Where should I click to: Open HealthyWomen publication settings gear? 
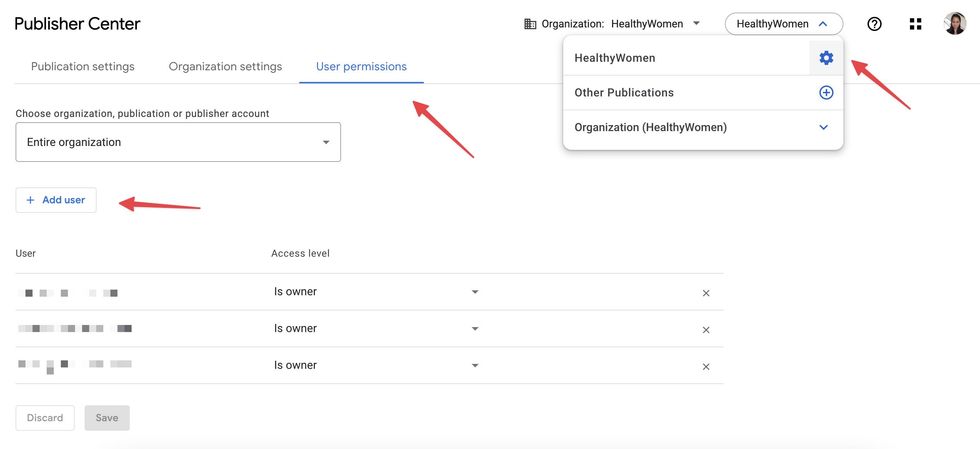[x=826, y=58]
